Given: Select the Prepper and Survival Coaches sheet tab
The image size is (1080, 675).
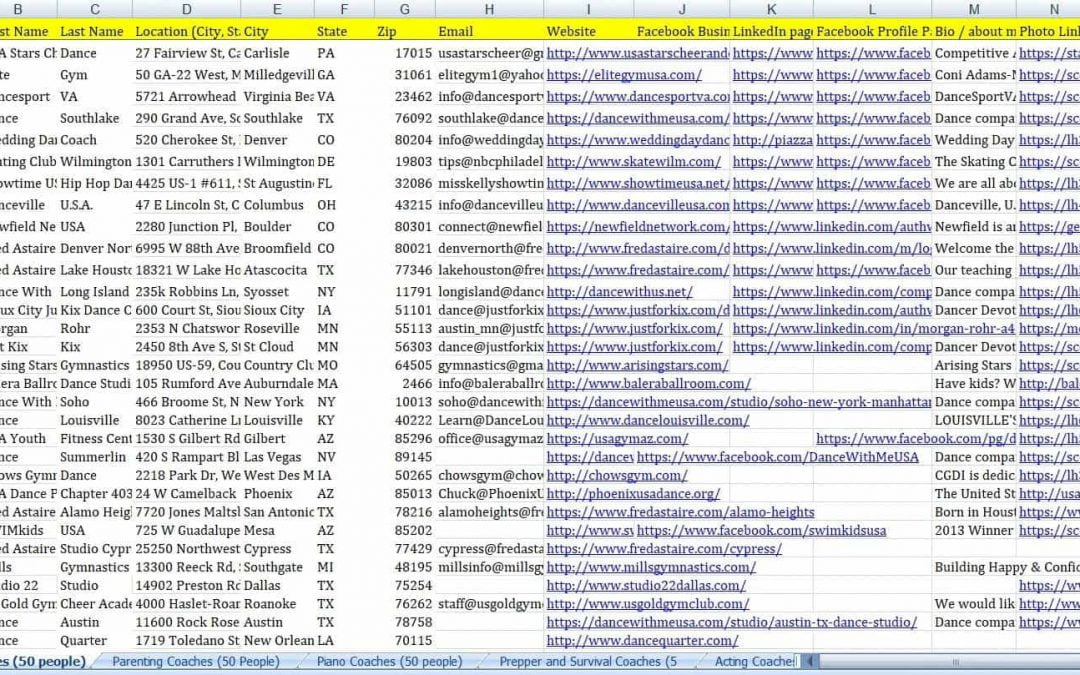Looking at the screenshot, I should [588, 661].
